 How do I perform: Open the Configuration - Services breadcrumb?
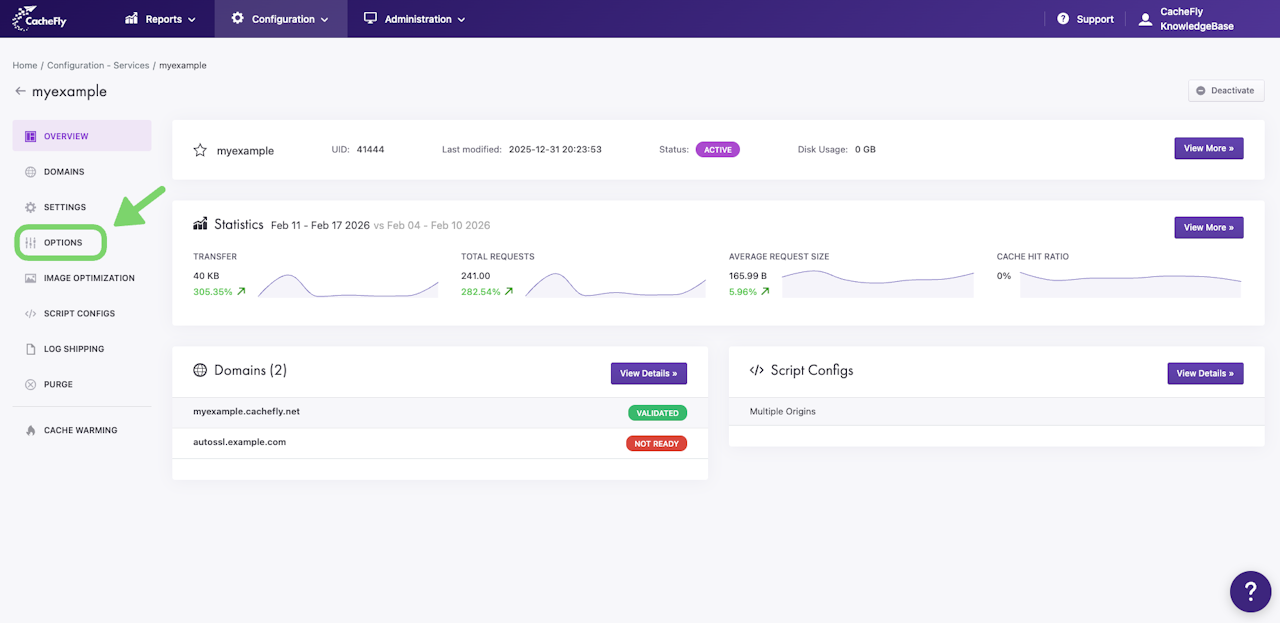coord(98,65)
